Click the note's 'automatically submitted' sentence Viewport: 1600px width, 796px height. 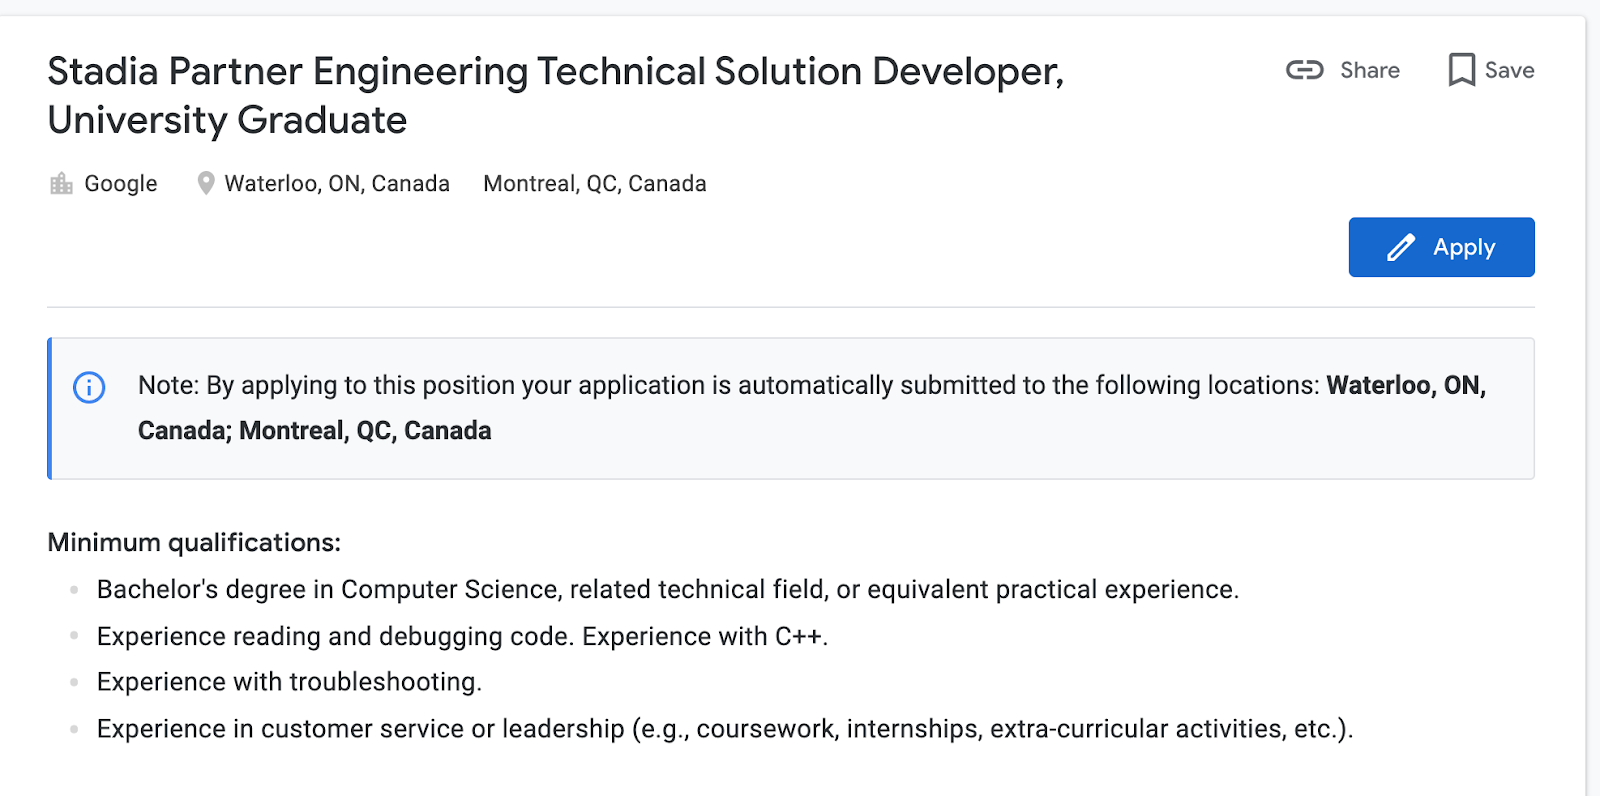(x=728, y=386)
